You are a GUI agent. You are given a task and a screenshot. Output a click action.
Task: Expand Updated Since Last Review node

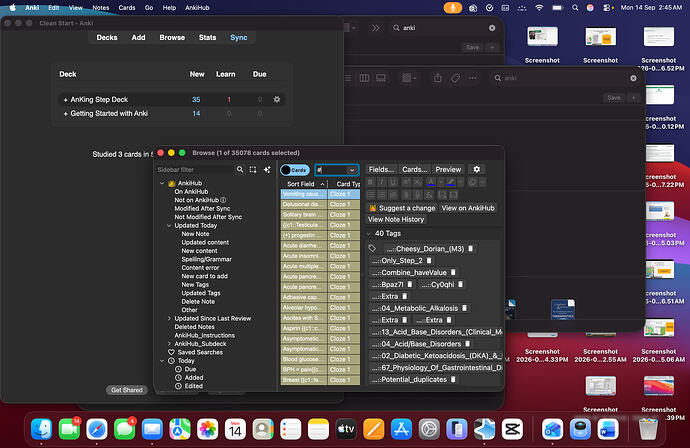(169, 318)
